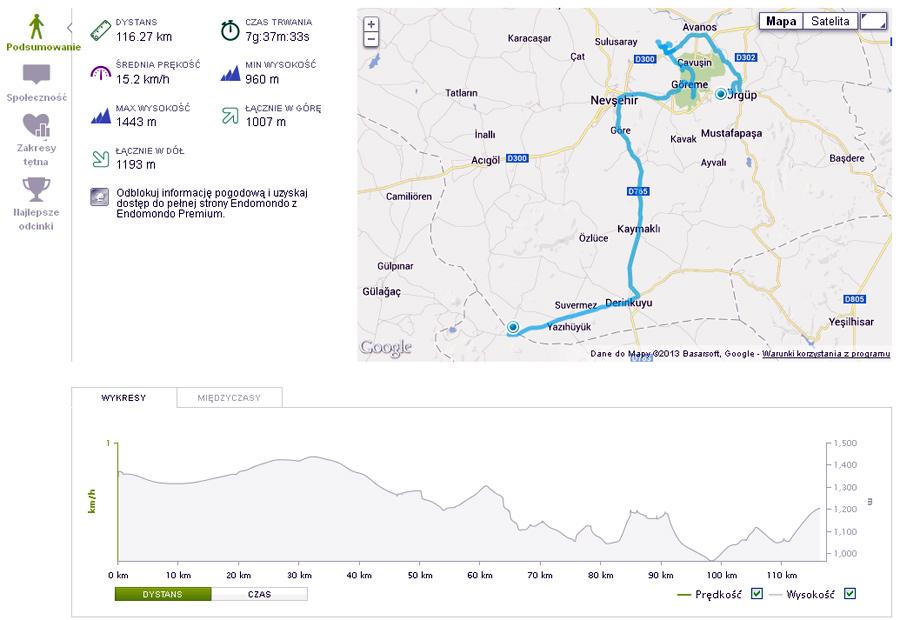This screenshot has width=900, height=620.
Task: Click the 7g:37m:33s duration value
Action: pyautogui.click(x=277, y=37)
